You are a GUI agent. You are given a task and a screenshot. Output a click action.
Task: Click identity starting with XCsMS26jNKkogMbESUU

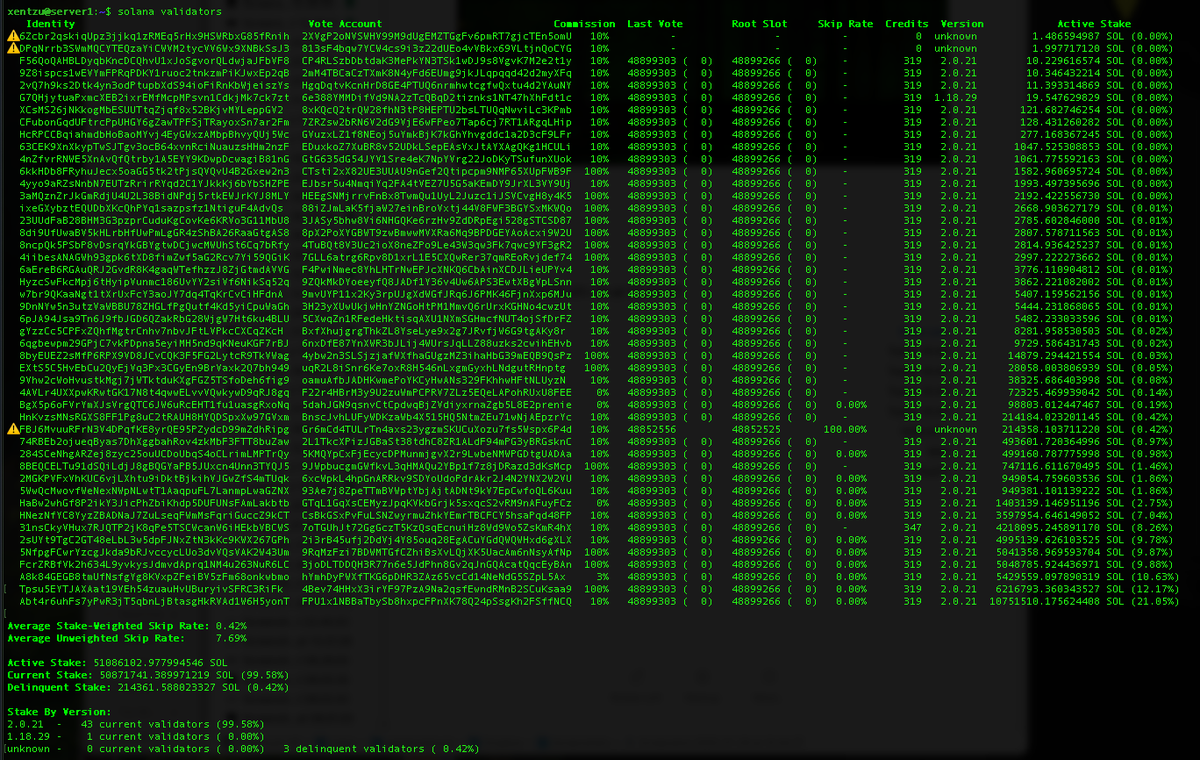[154, 108]
